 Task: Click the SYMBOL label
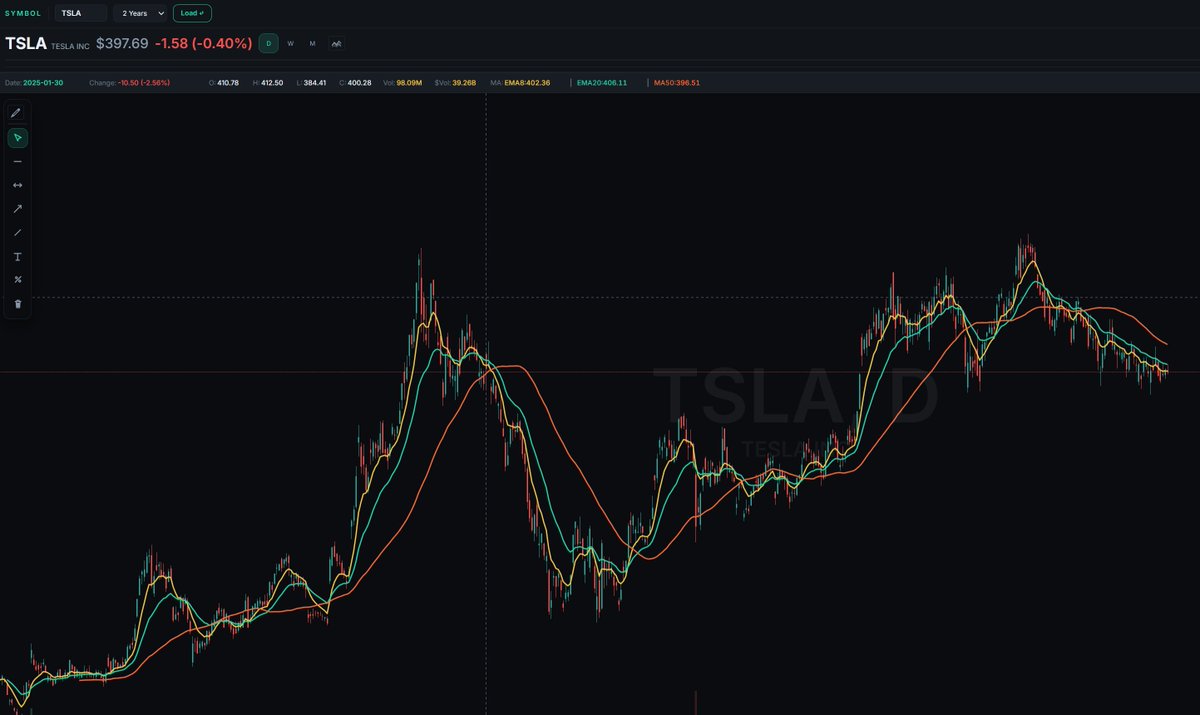[x=23, y=13]
